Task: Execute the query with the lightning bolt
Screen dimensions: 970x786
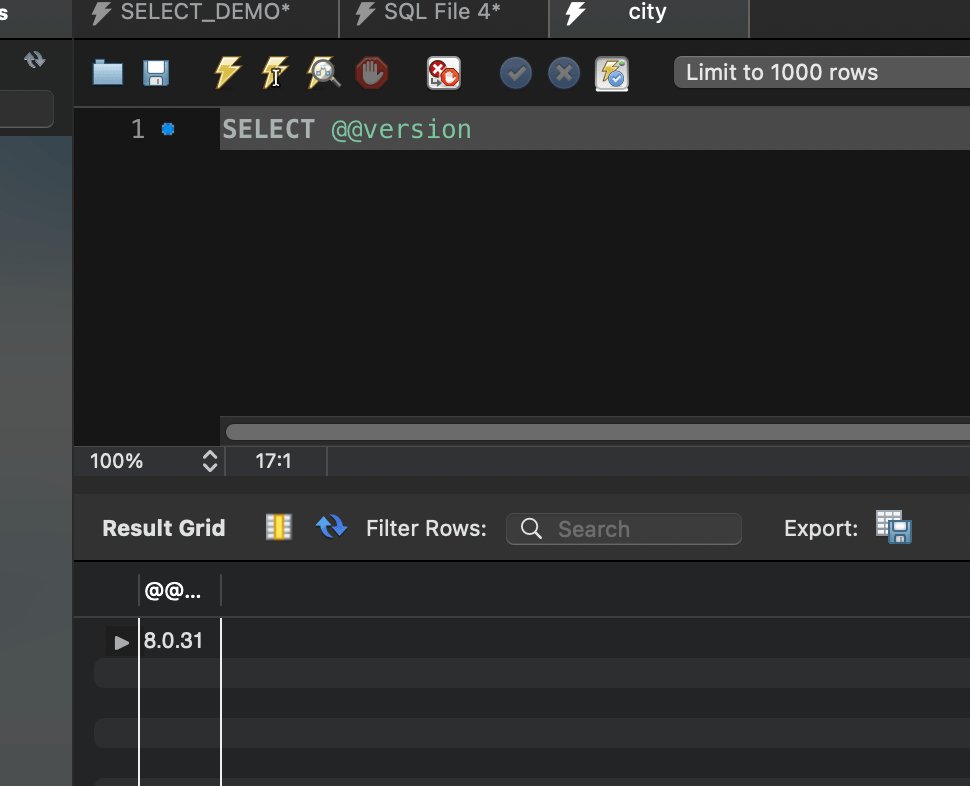Action: click(x=228, y=73)
